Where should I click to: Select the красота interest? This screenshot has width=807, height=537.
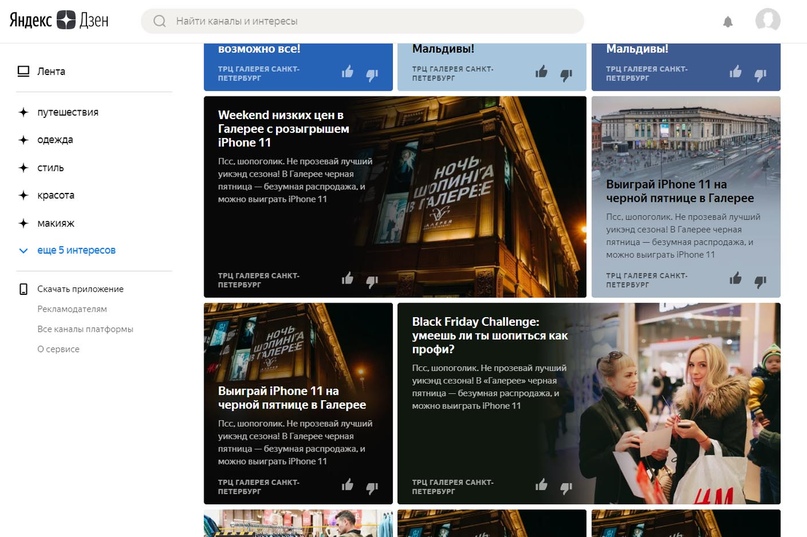point(56,195)
